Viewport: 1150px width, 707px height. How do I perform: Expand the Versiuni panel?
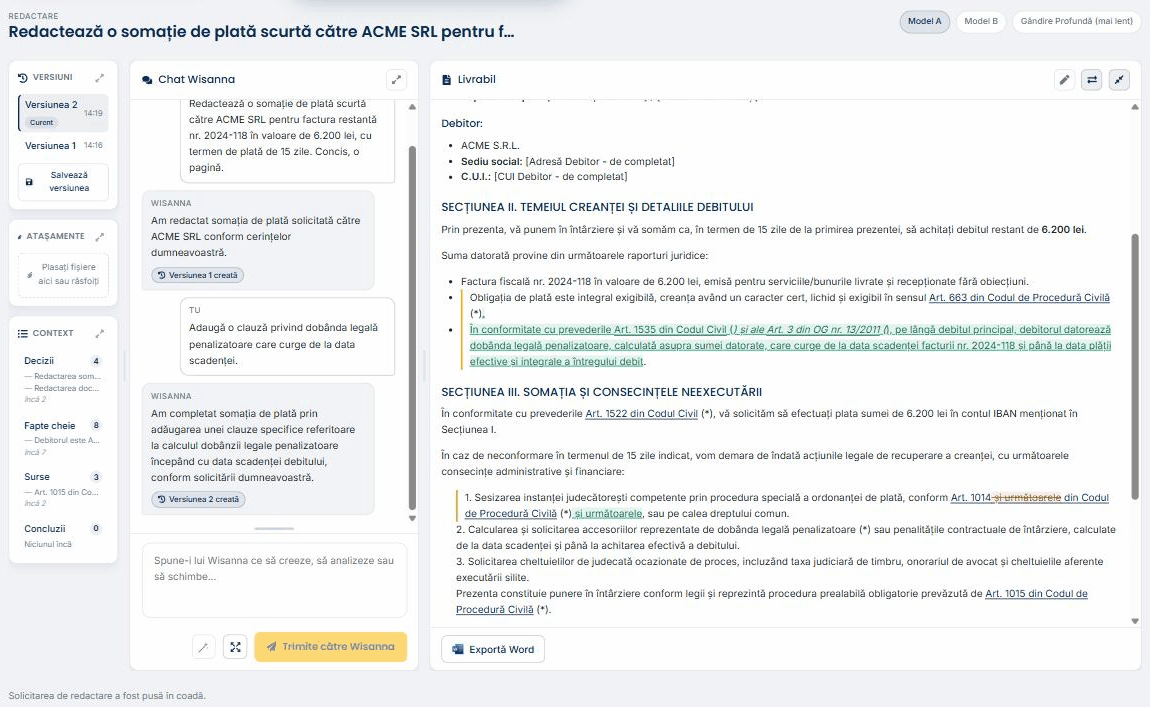100,77
